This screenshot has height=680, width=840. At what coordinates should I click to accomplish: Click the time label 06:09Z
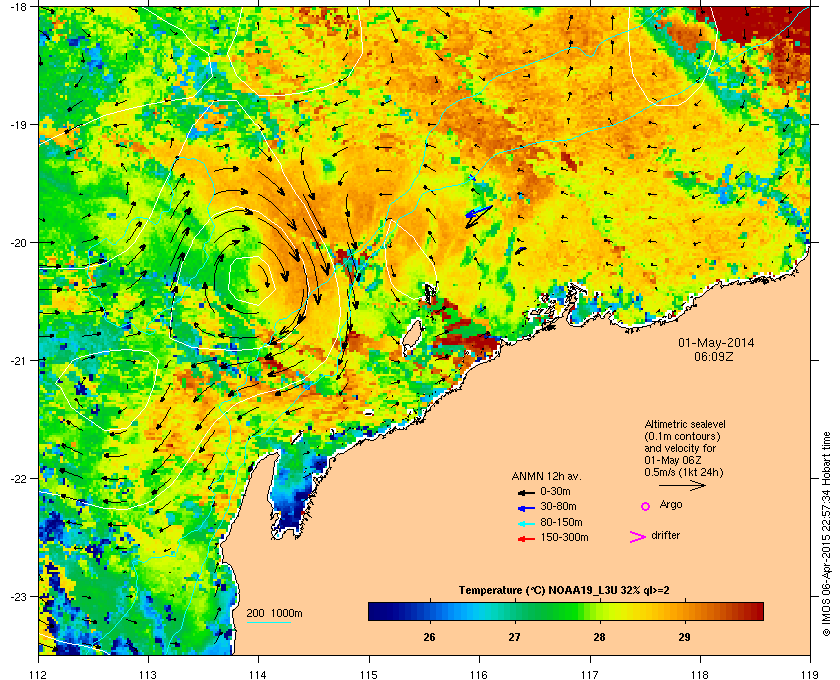click(x=714, y=356)
